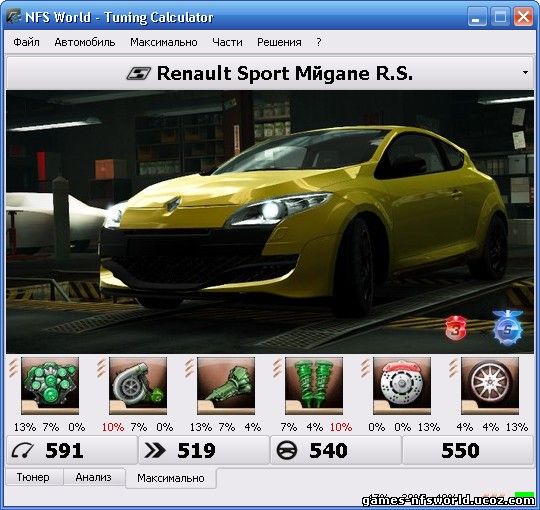Click the stripes marker left of suspension
The width and height of the screenshot is (540, 510).
coord(277,367)
